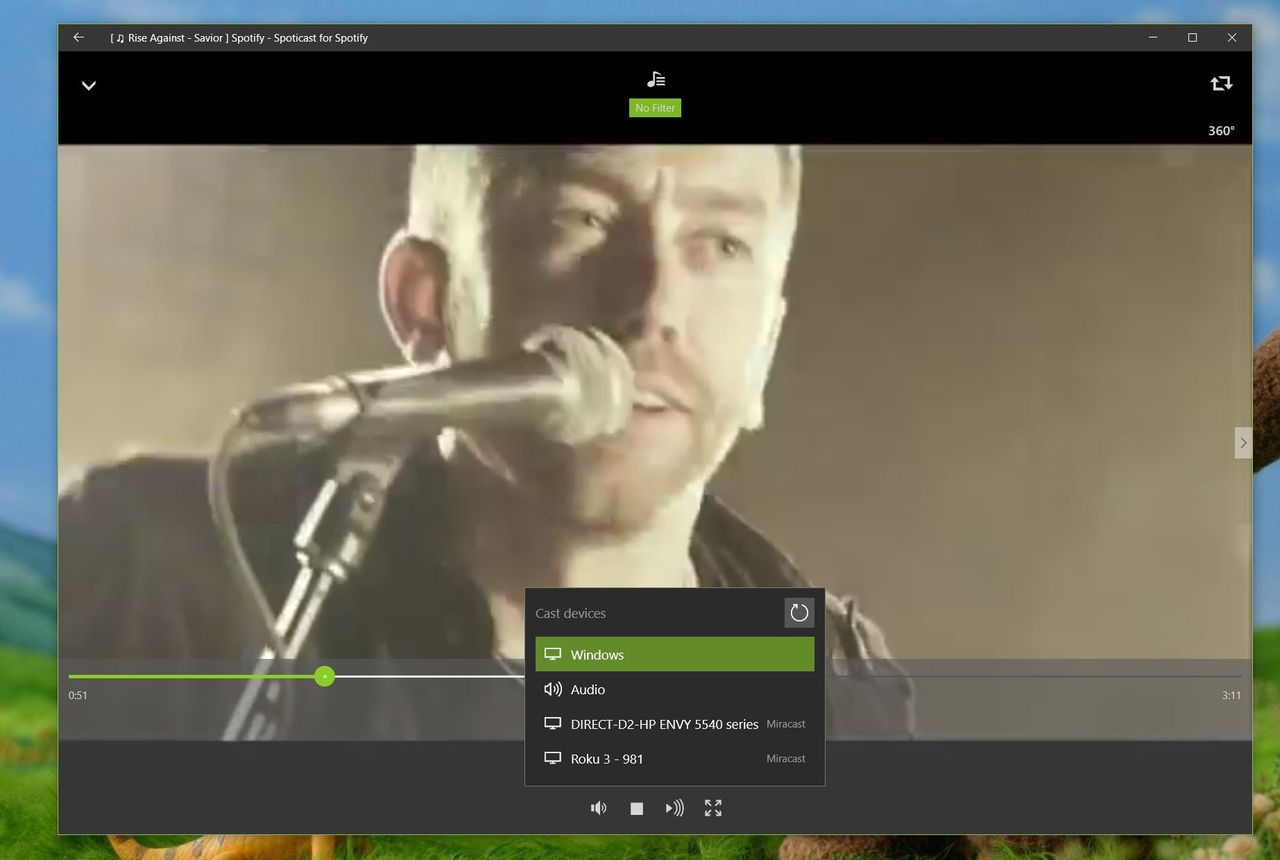Open the cast-to-device icon
The image size is (1280, 860).
click(675, 808)
